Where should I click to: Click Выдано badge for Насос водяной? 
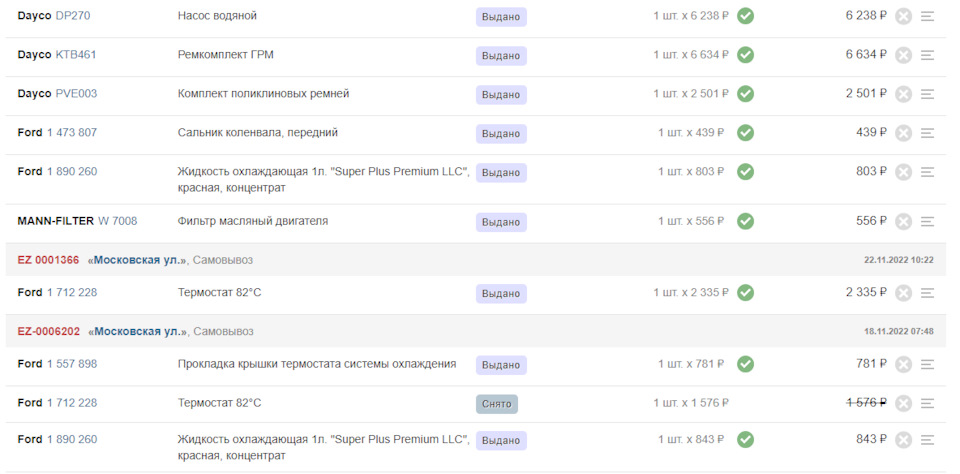[501, 17]
